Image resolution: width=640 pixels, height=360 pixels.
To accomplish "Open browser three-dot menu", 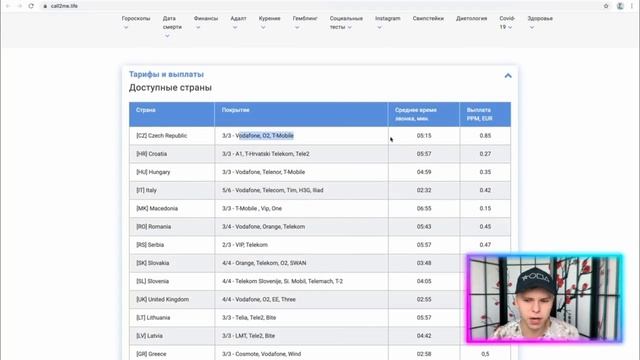I will point(632,6).
